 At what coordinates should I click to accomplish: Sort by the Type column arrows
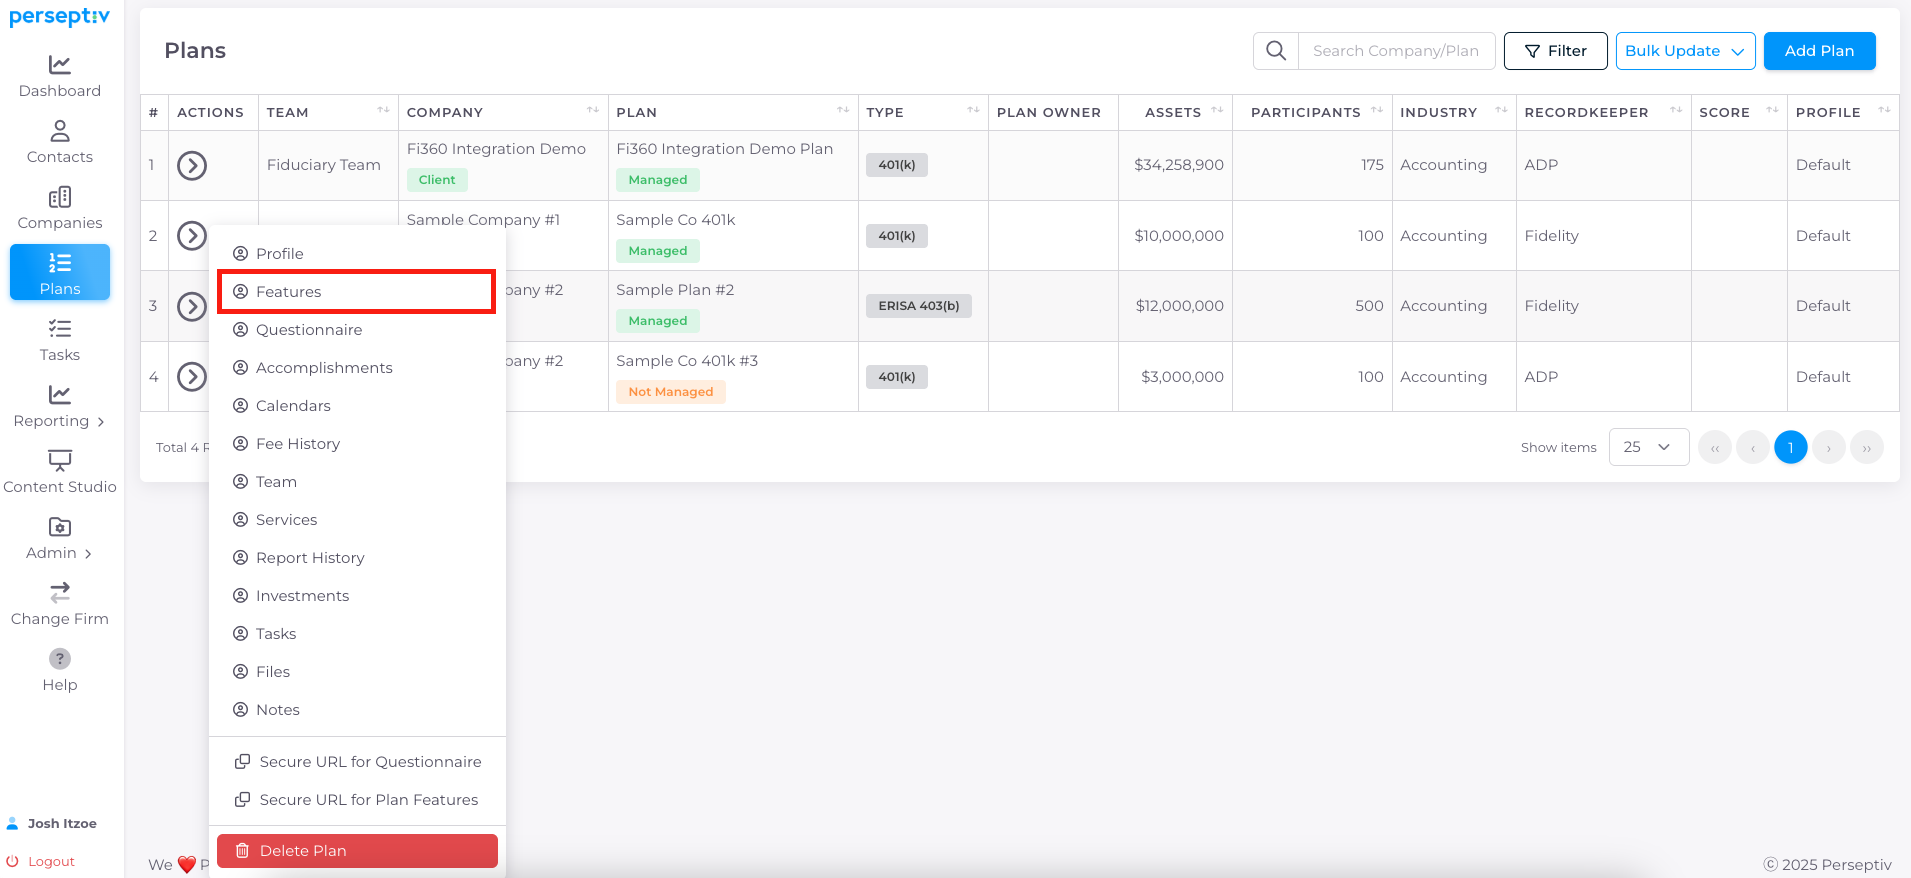[973, 111]
